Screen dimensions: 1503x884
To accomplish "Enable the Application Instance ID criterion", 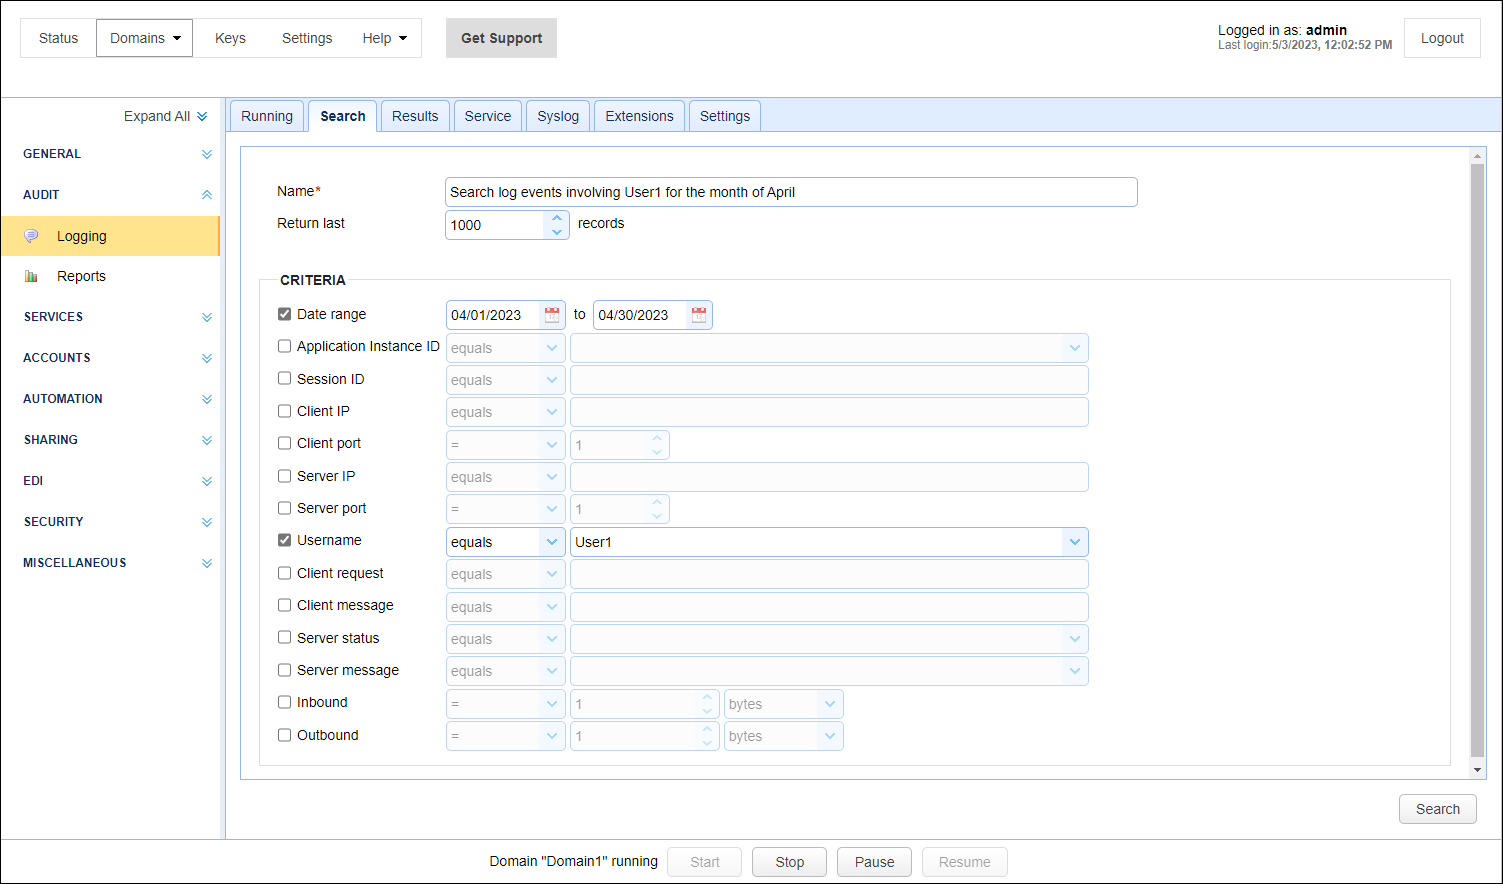I will point(284,346).
